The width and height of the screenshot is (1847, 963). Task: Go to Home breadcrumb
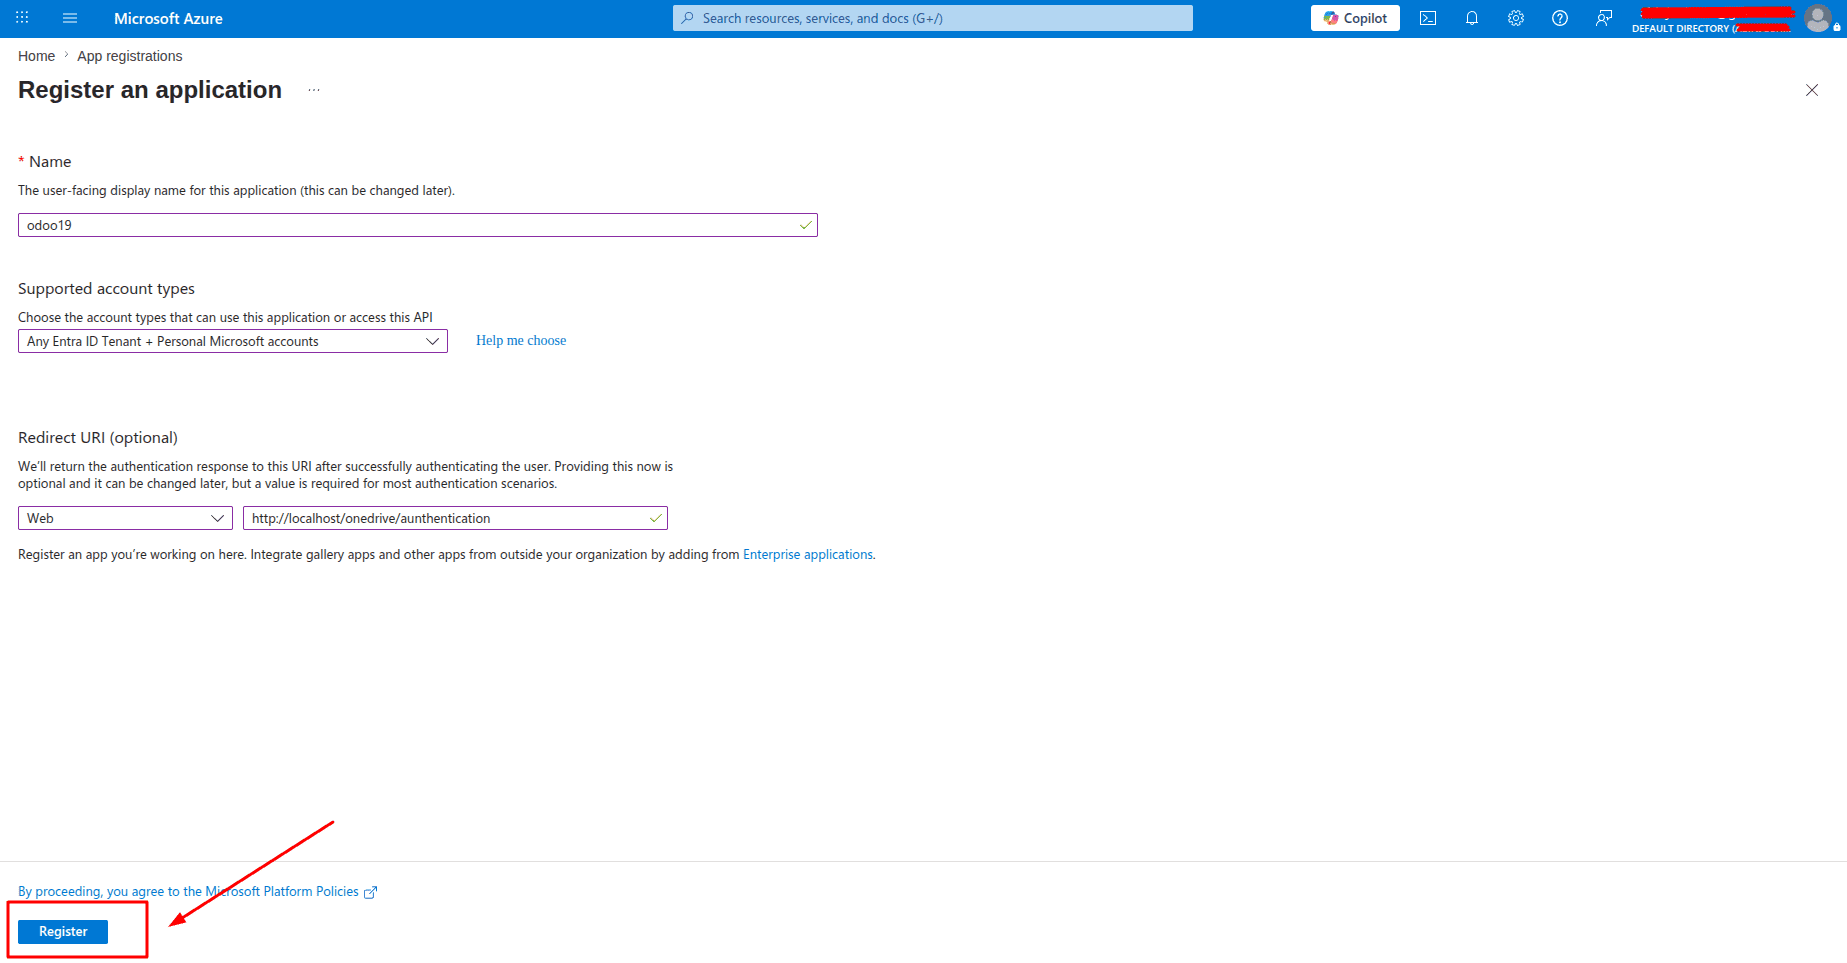point(36,56)
